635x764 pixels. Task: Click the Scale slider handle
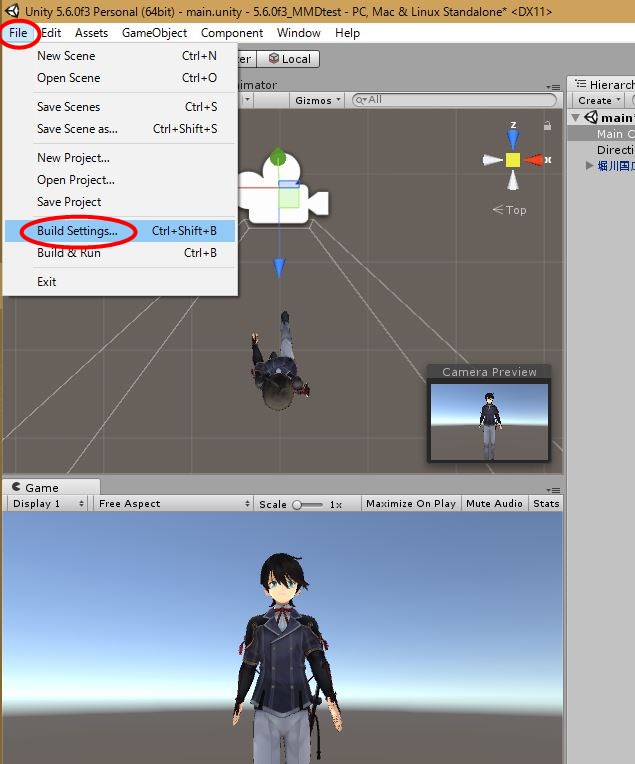click(297, 505)
